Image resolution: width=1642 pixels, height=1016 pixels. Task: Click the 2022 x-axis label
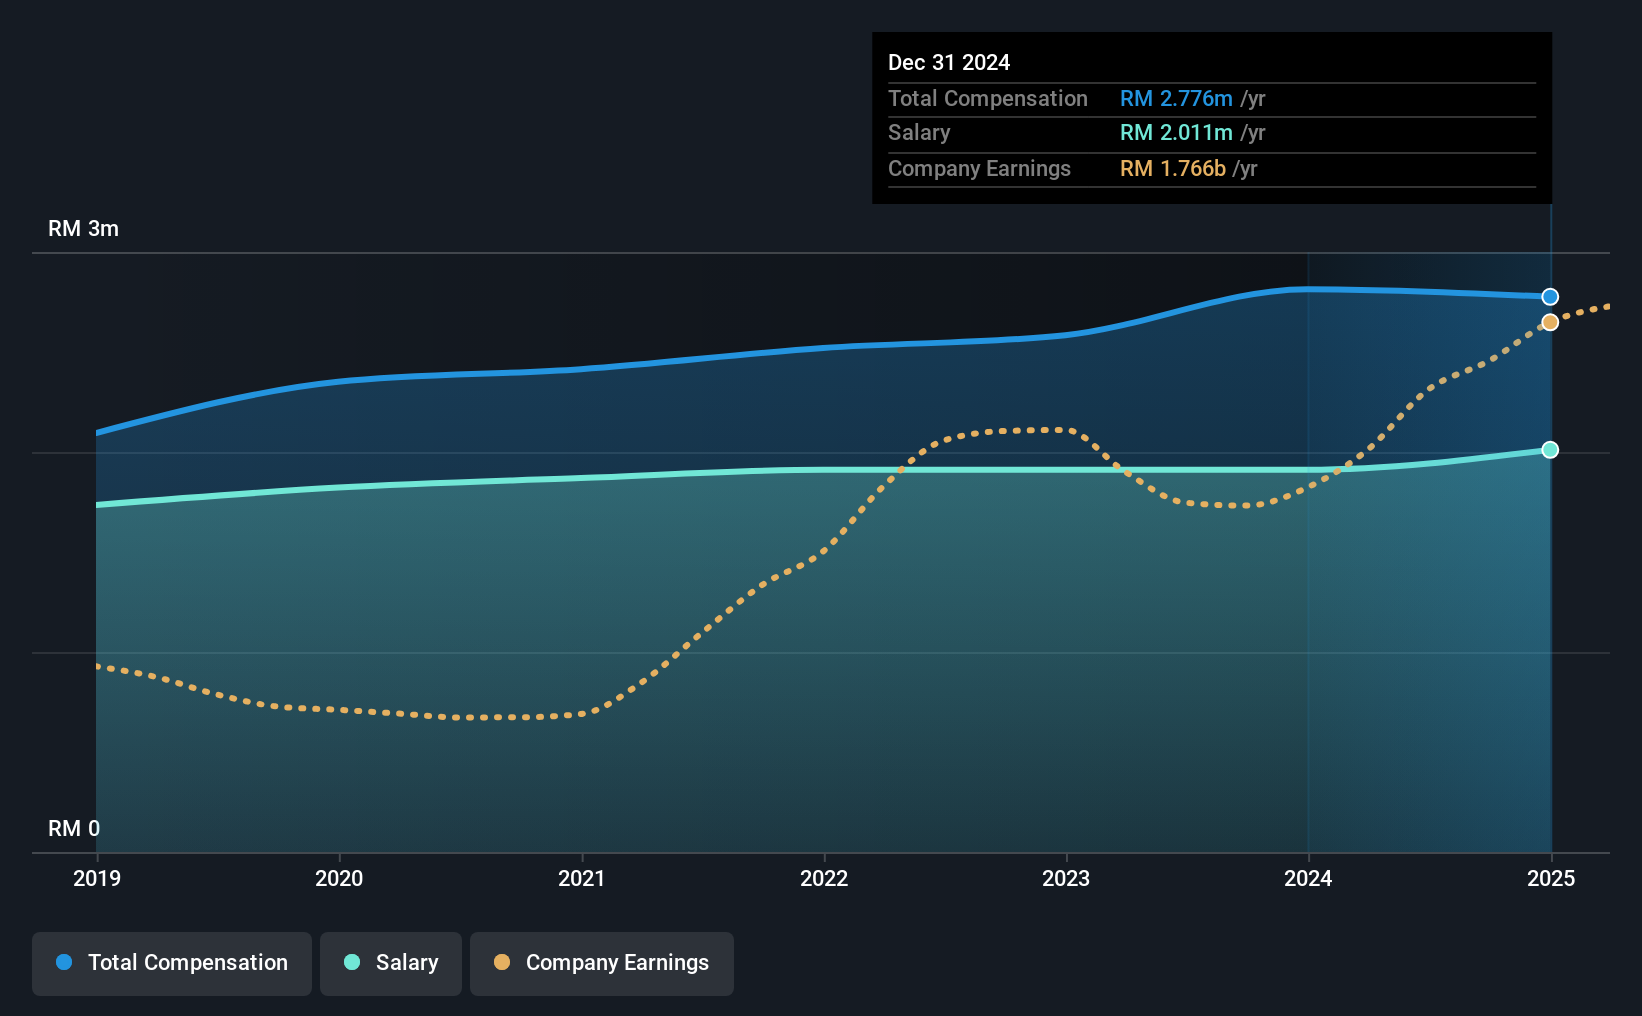824,878
